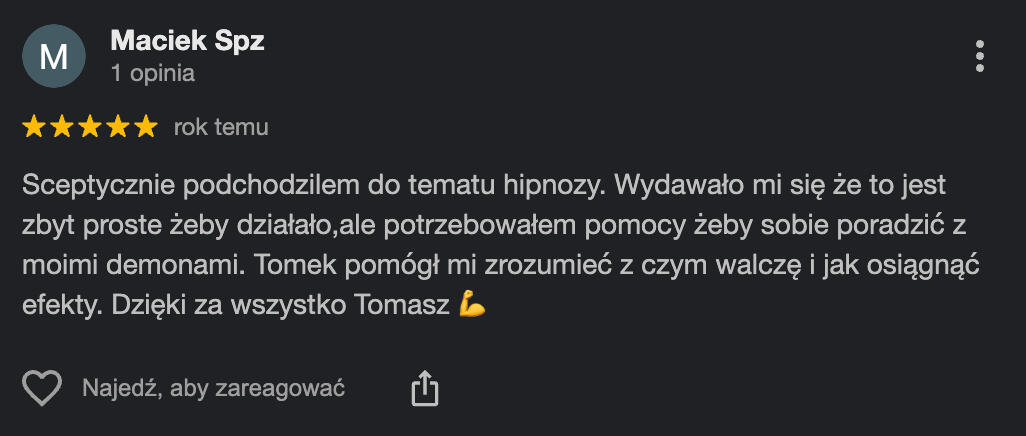Click the first yellow rating star
1026x436 pixels.
click(33, 126)
